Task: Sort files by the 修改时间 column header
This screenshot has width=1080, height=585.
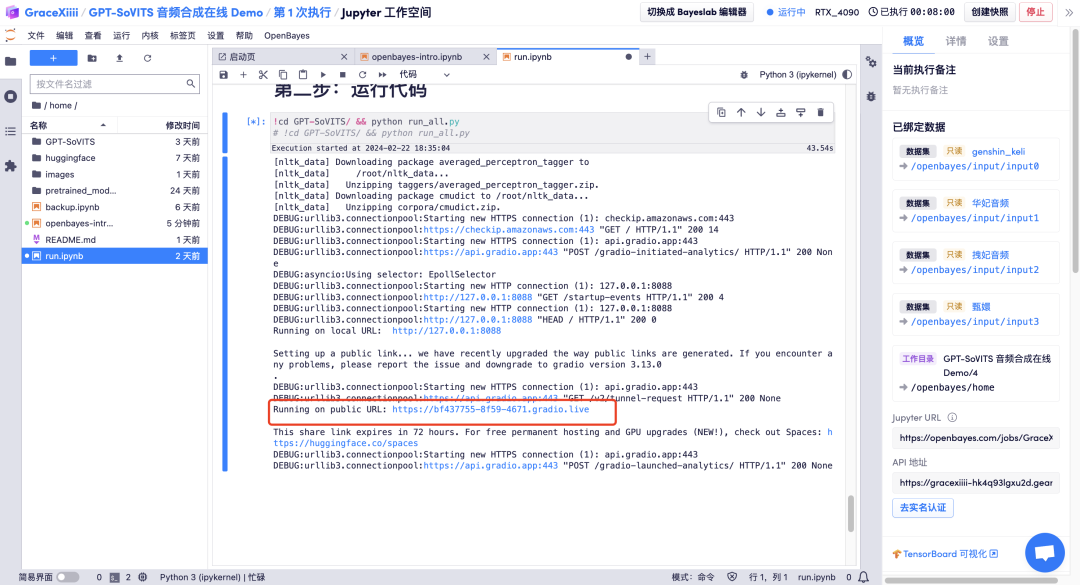Action: pos(162,125)
